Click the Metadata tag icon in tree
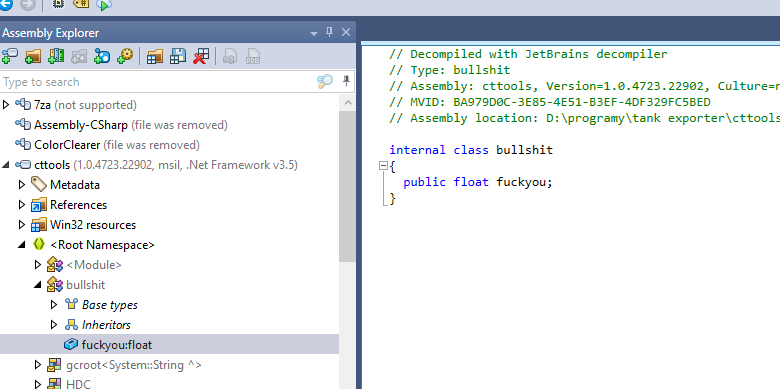Image resolution: width=780 pixels, height=389 pixels. point(38,185)
